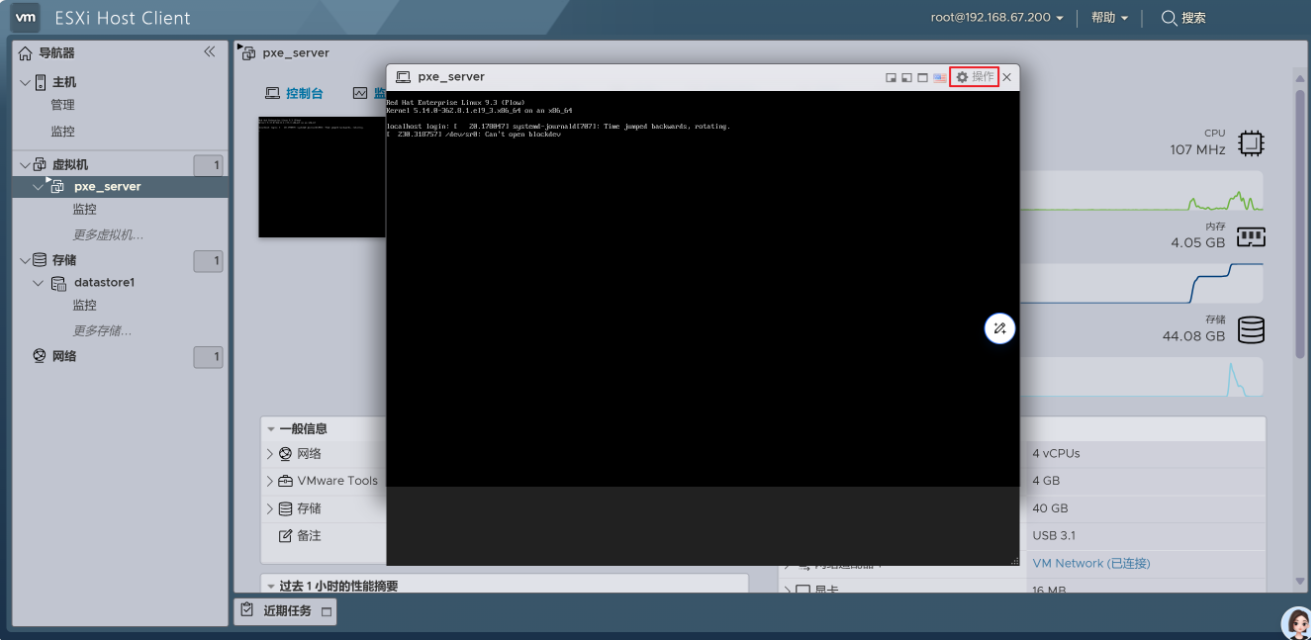Image resolution: width=1311 pixels, height=640 pixels.
Task: Expand the 存储 row in 一般信息
Action: 270,508
